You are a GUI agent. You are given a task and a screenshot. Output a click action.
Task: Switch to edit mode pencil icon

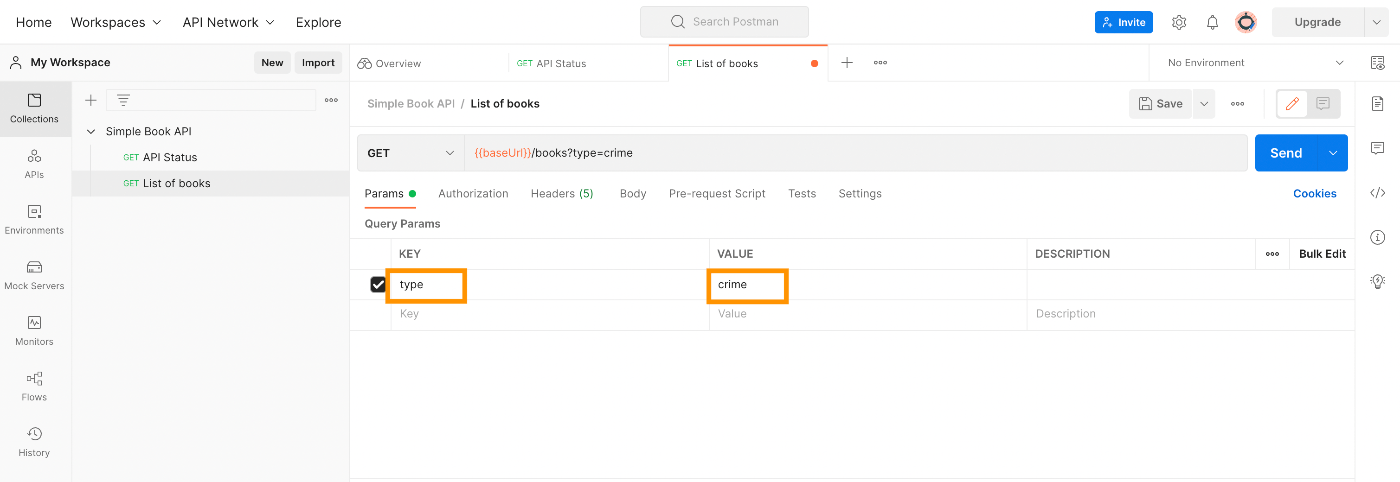(1292, 103)
